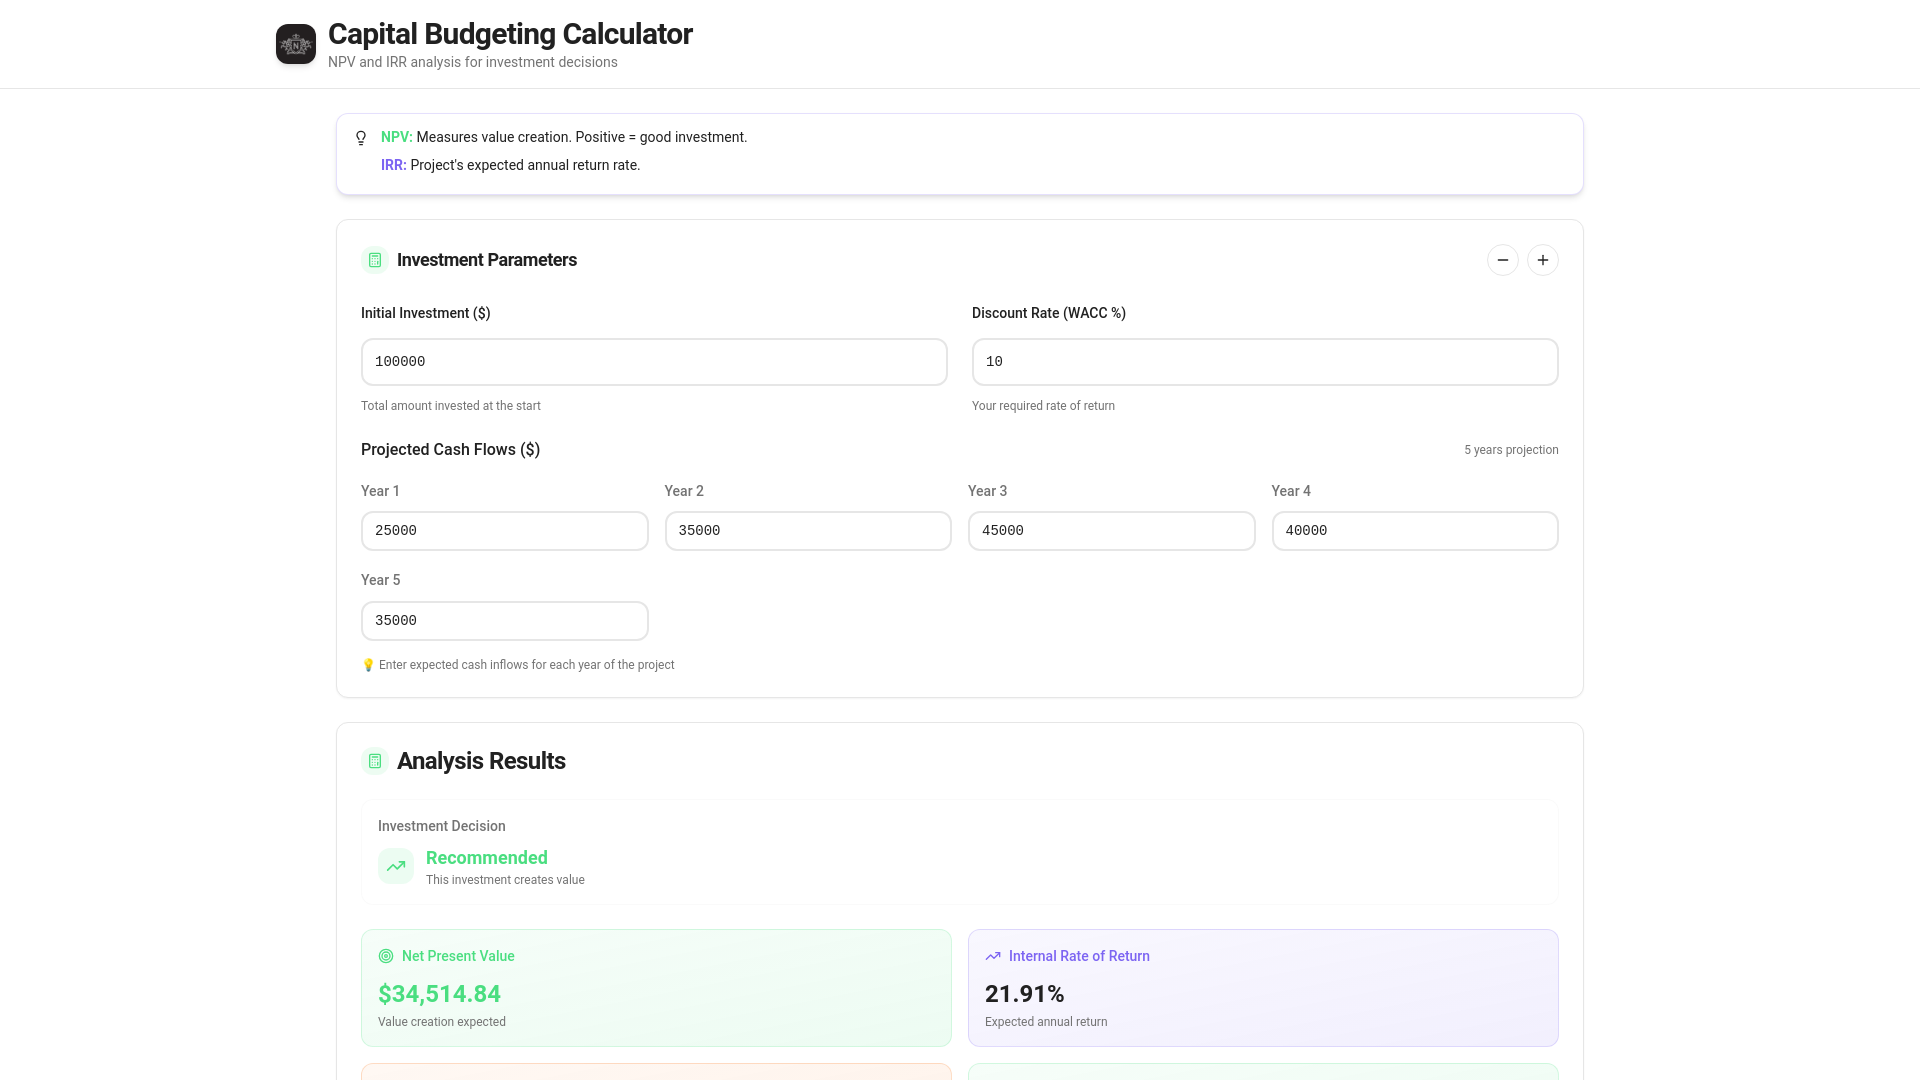Click the Recommended trending-up arrow icon
This screenshot has height=1080, width=1920.
tap(396, 866)
